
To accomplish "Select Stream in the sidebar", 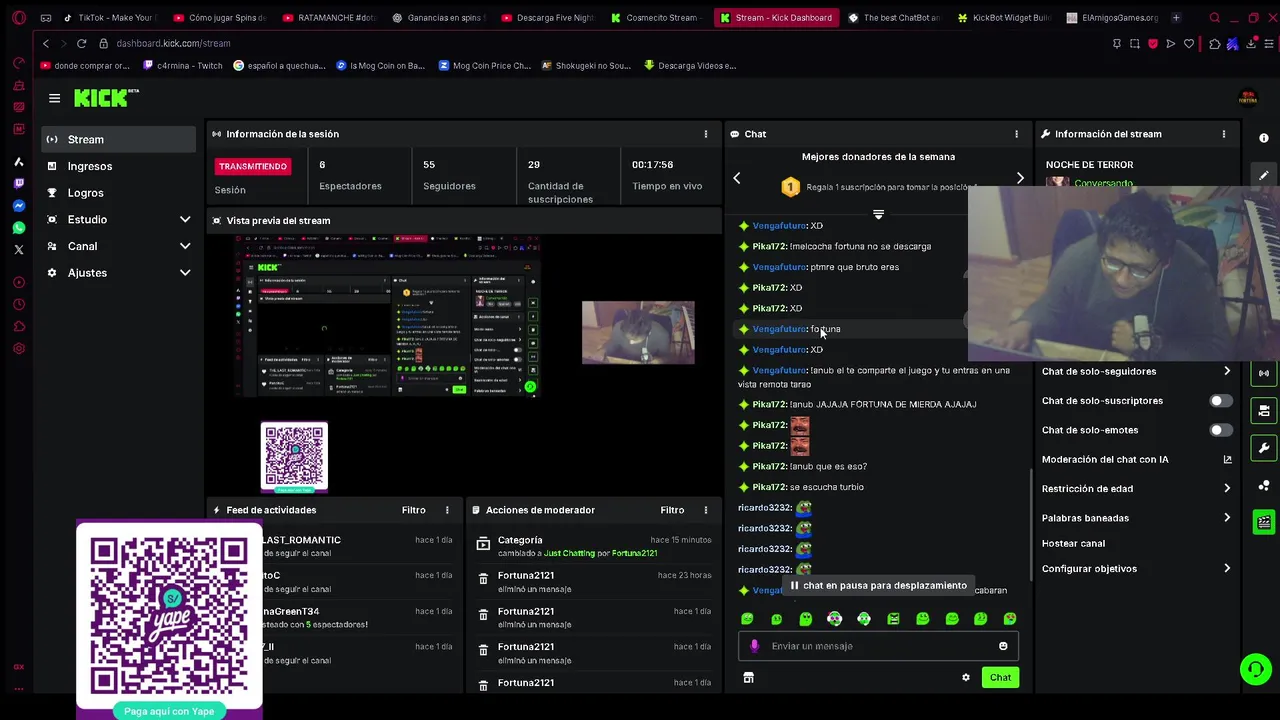I will pos(118,140).
